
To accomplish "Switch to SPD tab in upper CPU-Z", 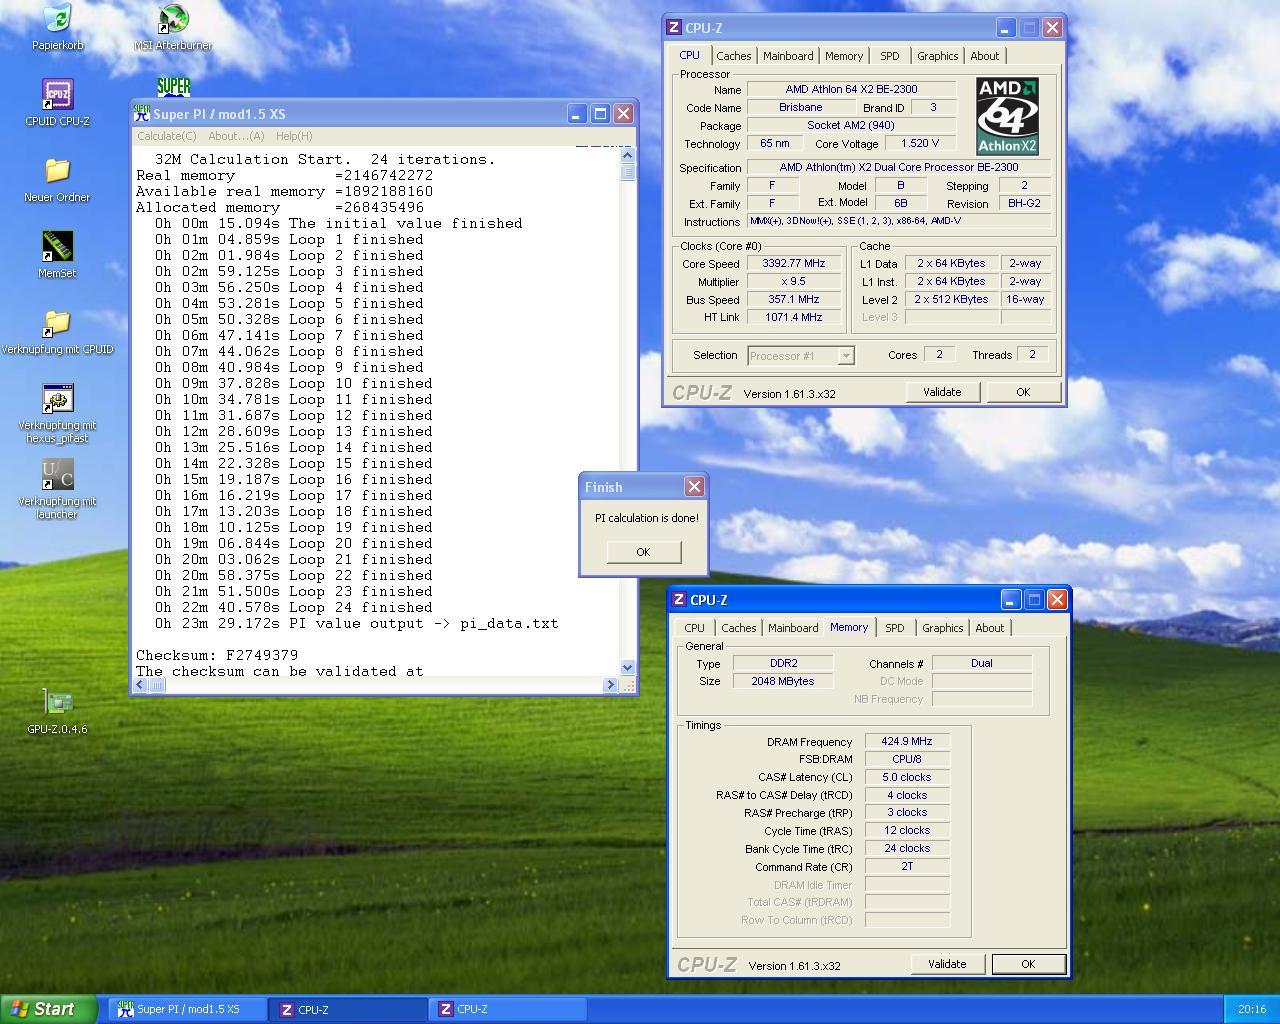I will point(889,56).
